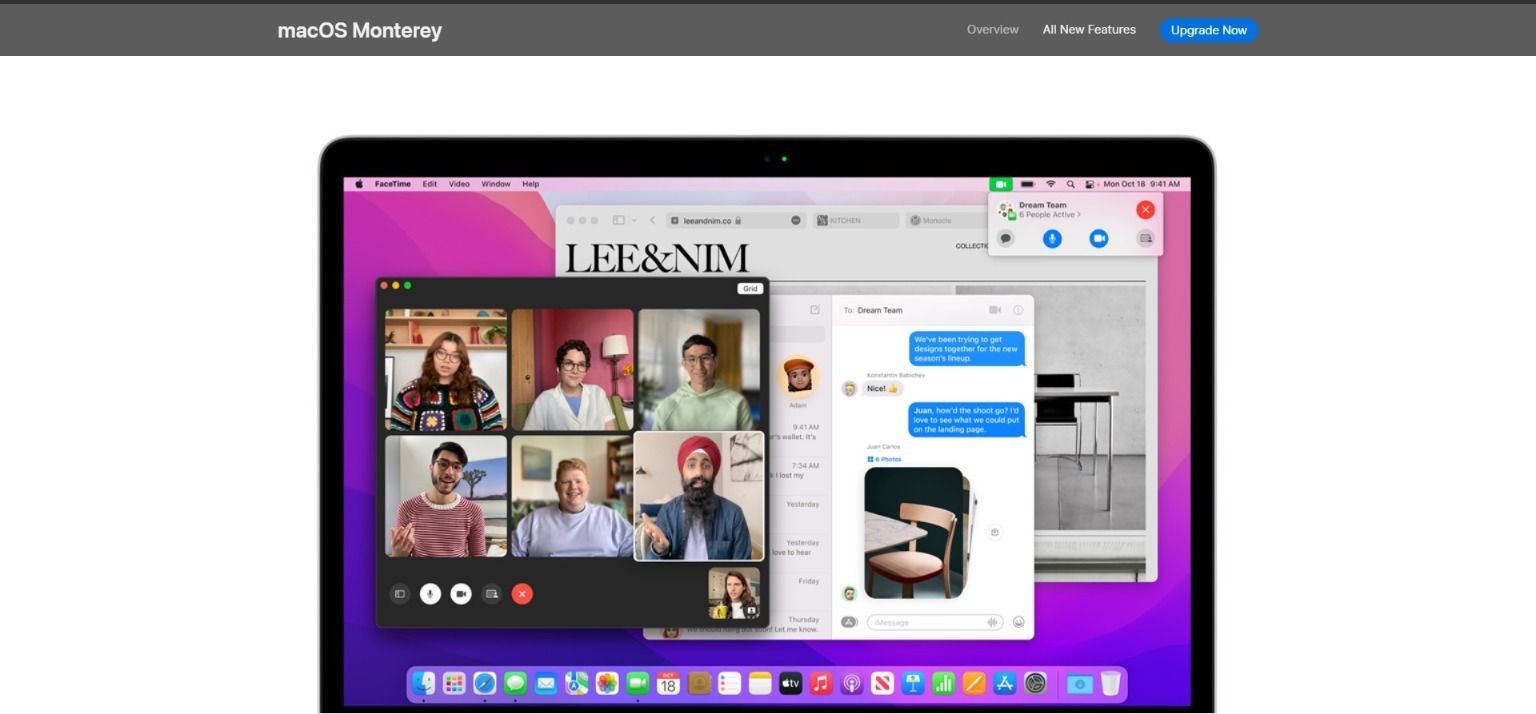Open Trash in the Dock
The image size is (1536, 714).
coord(1111,683)
